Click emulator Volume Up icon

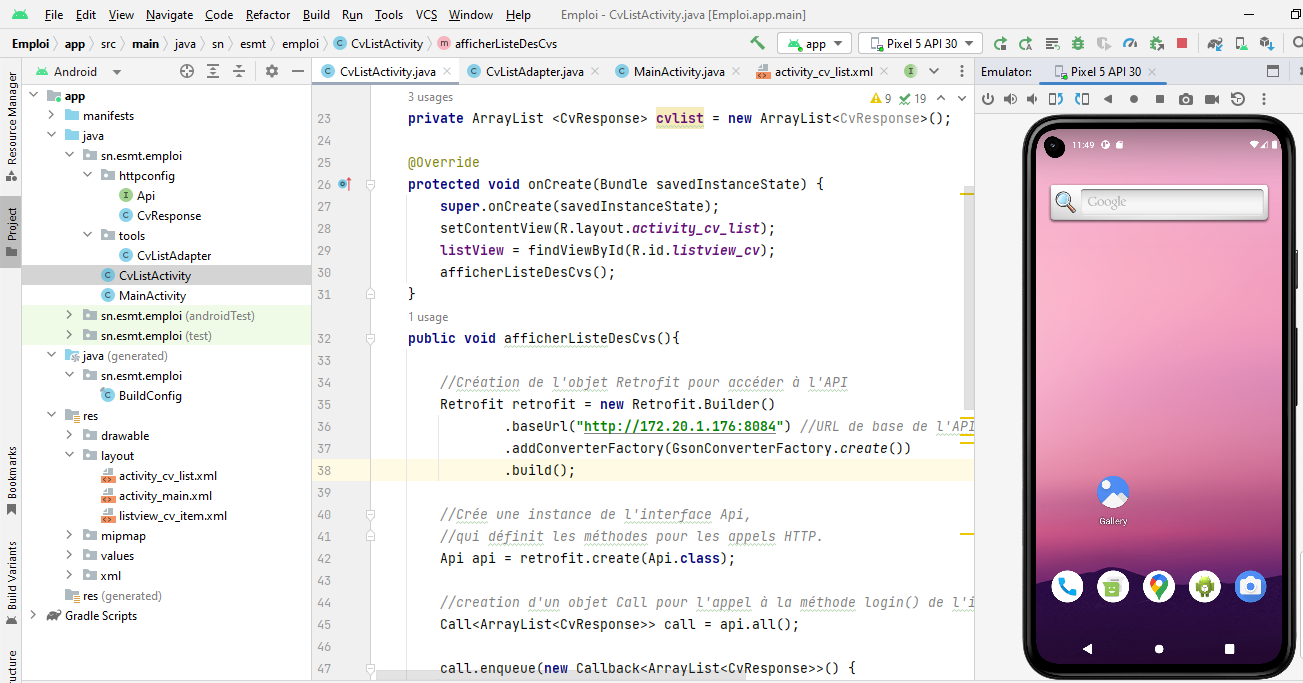click(x=1010, y=99)
